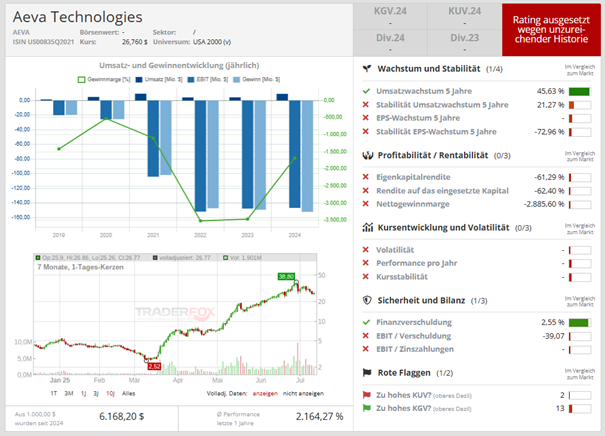This screenshot has width=605, height=436.
Task: Click the Profitabilität / Rentabilität icon
Action: point(368,155)
